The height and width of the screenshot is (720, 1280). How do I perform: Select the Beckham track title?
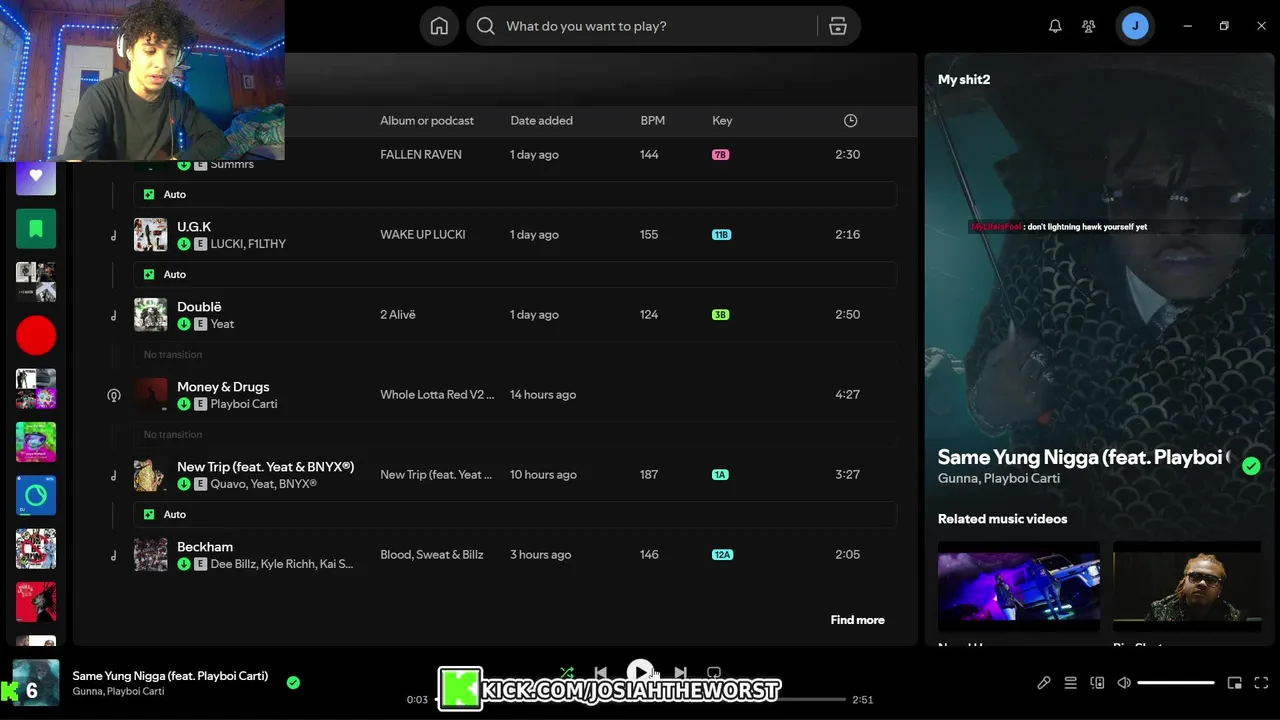pyautogui.click(x=205, y=547)
